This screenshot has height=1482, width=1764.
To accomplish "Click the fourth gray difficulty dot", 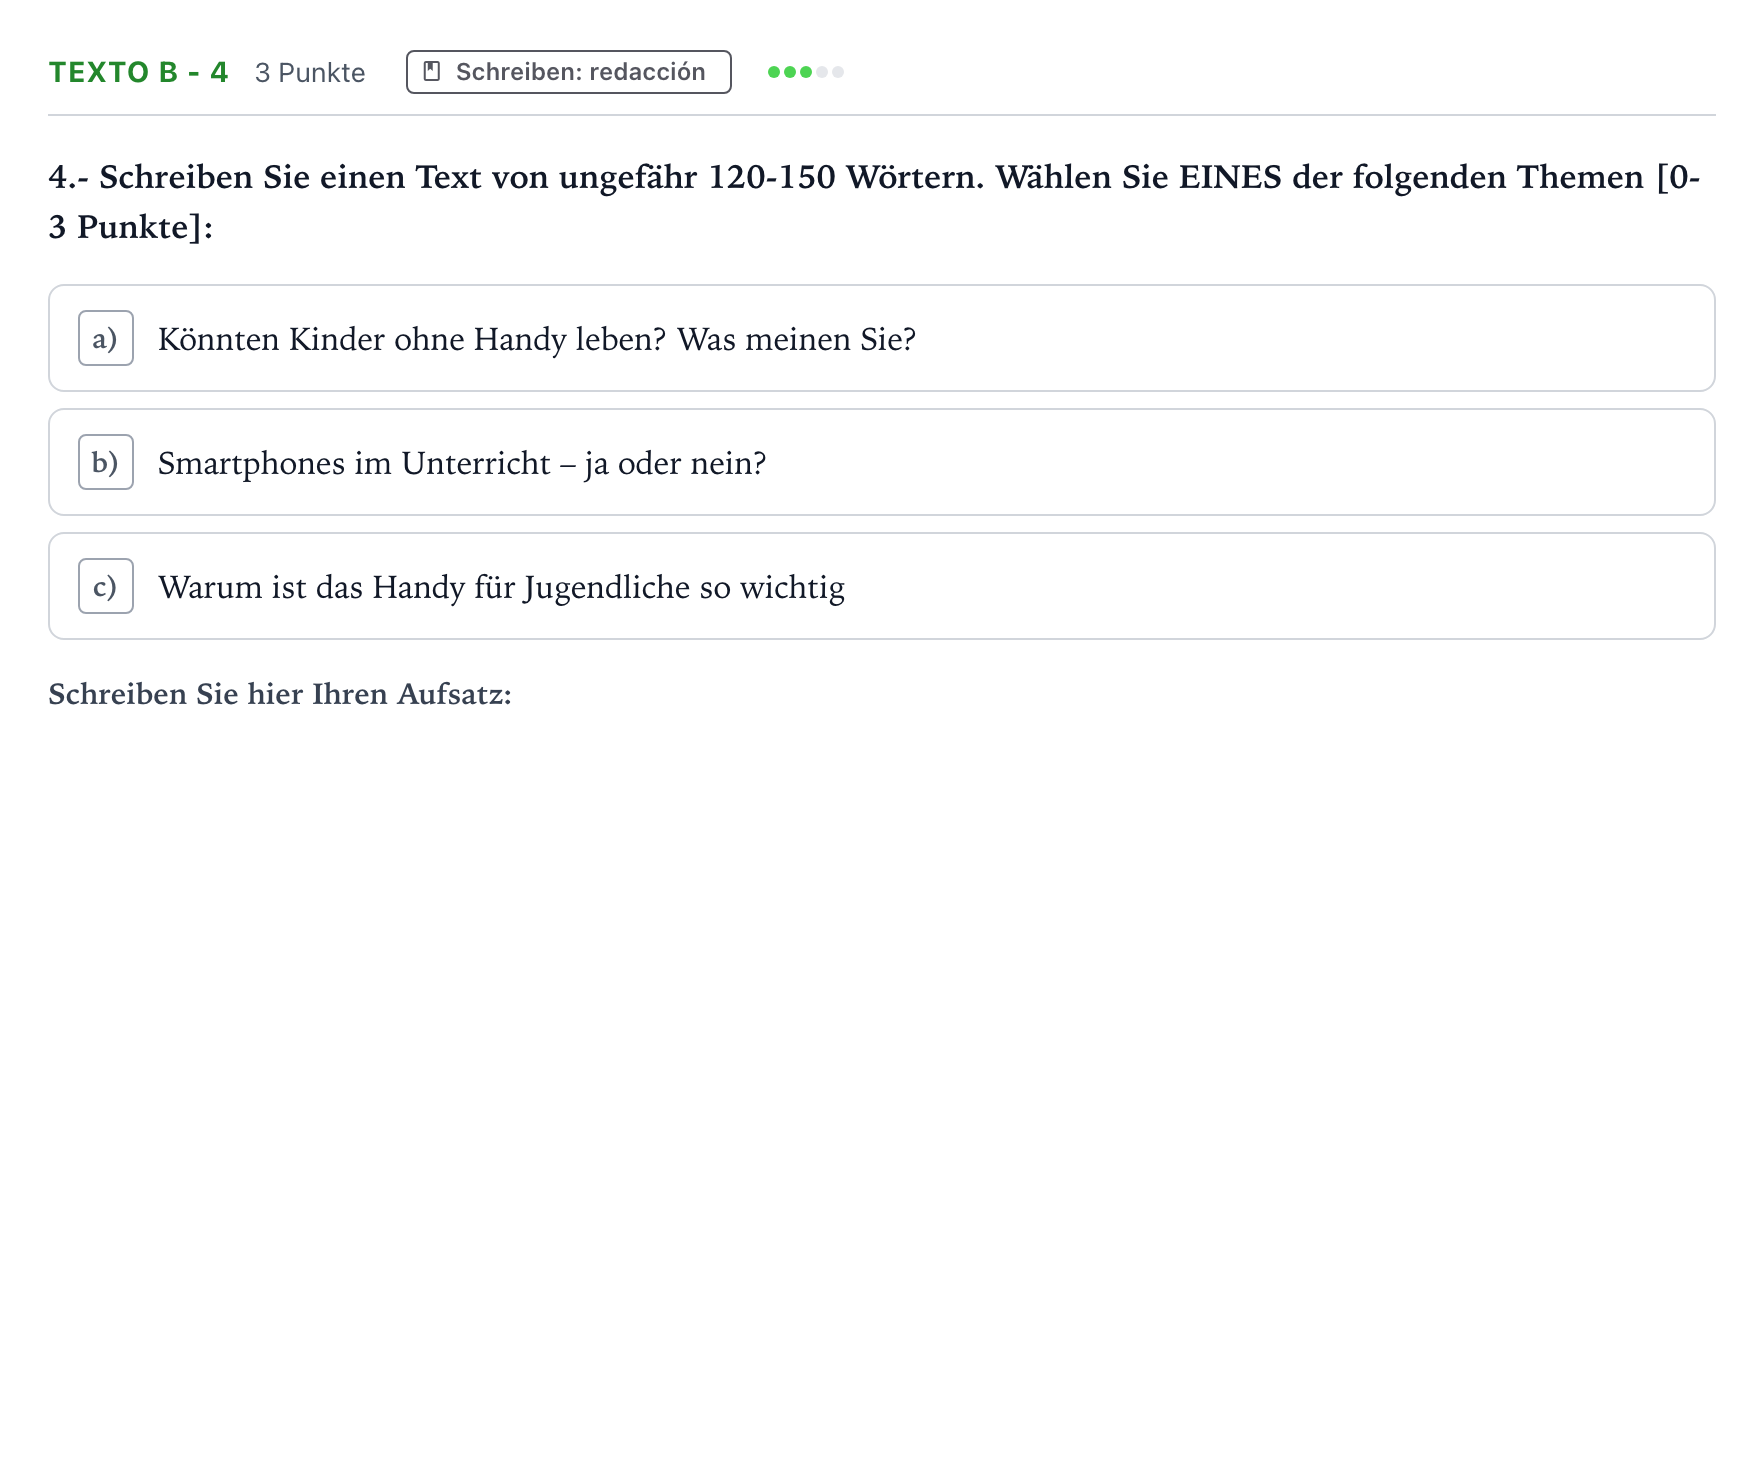I will tap(822, 72).
